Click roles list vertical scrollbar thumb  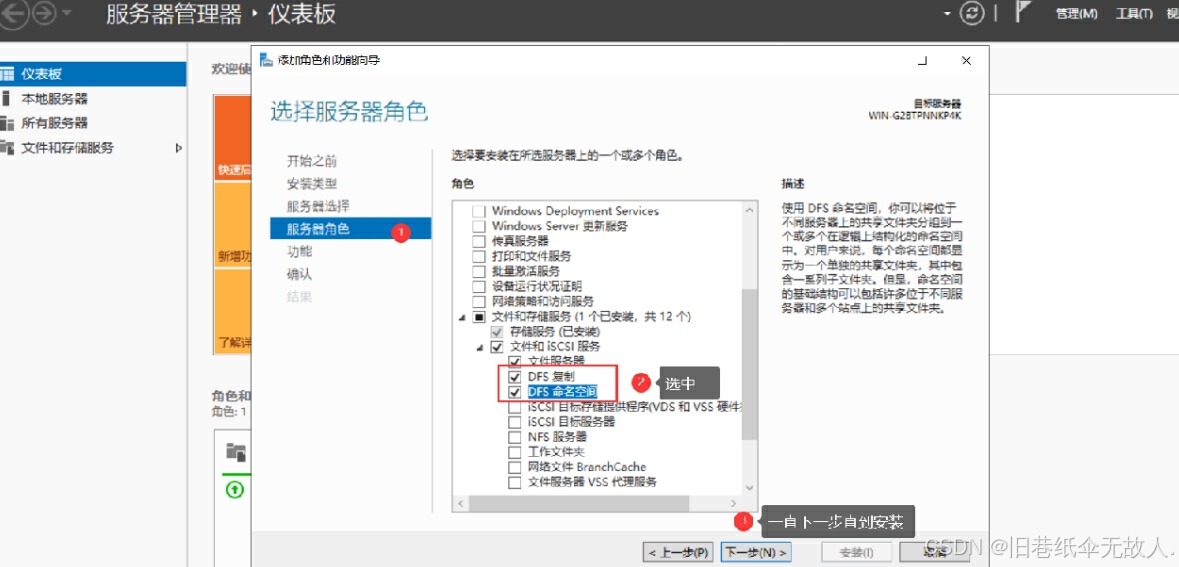pos(750,364)
